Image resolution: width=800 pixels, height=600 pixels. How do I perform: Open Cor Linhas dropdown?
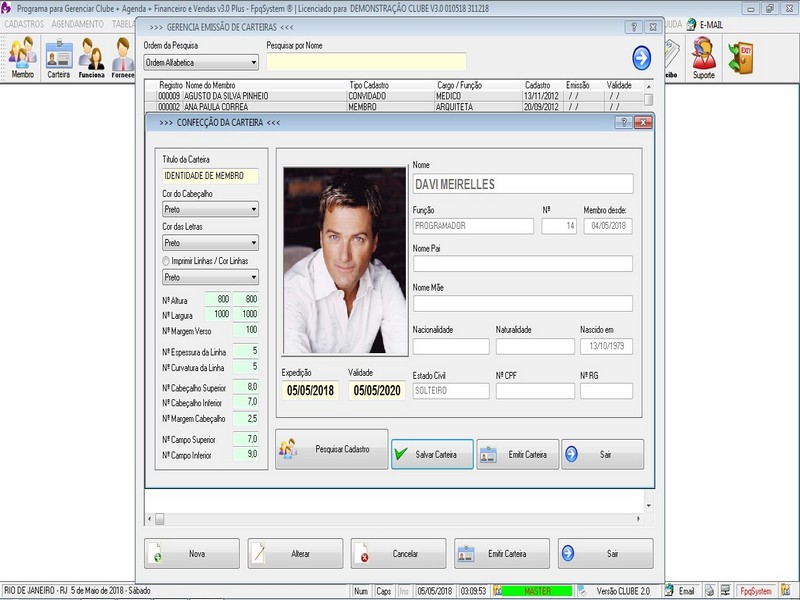click(x=210, y=277)
